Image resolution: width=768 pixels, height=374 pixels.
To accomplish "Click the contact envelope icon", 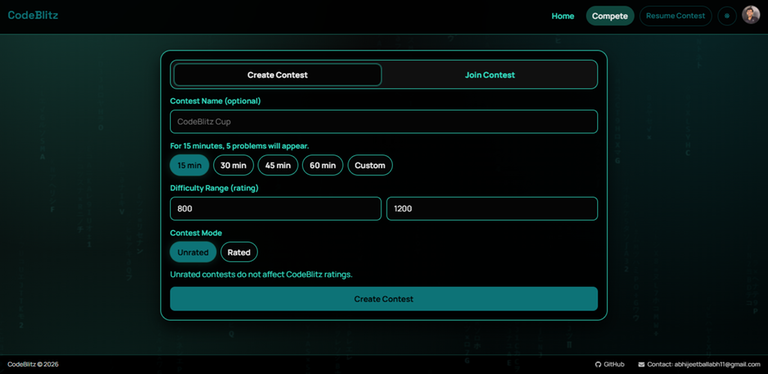I will click(642, 364).
